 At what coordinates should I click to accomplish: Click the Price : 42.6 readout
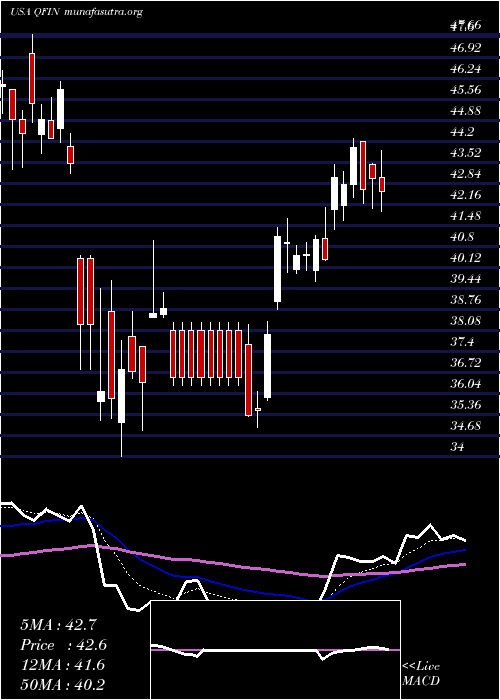tap(63, 645)
